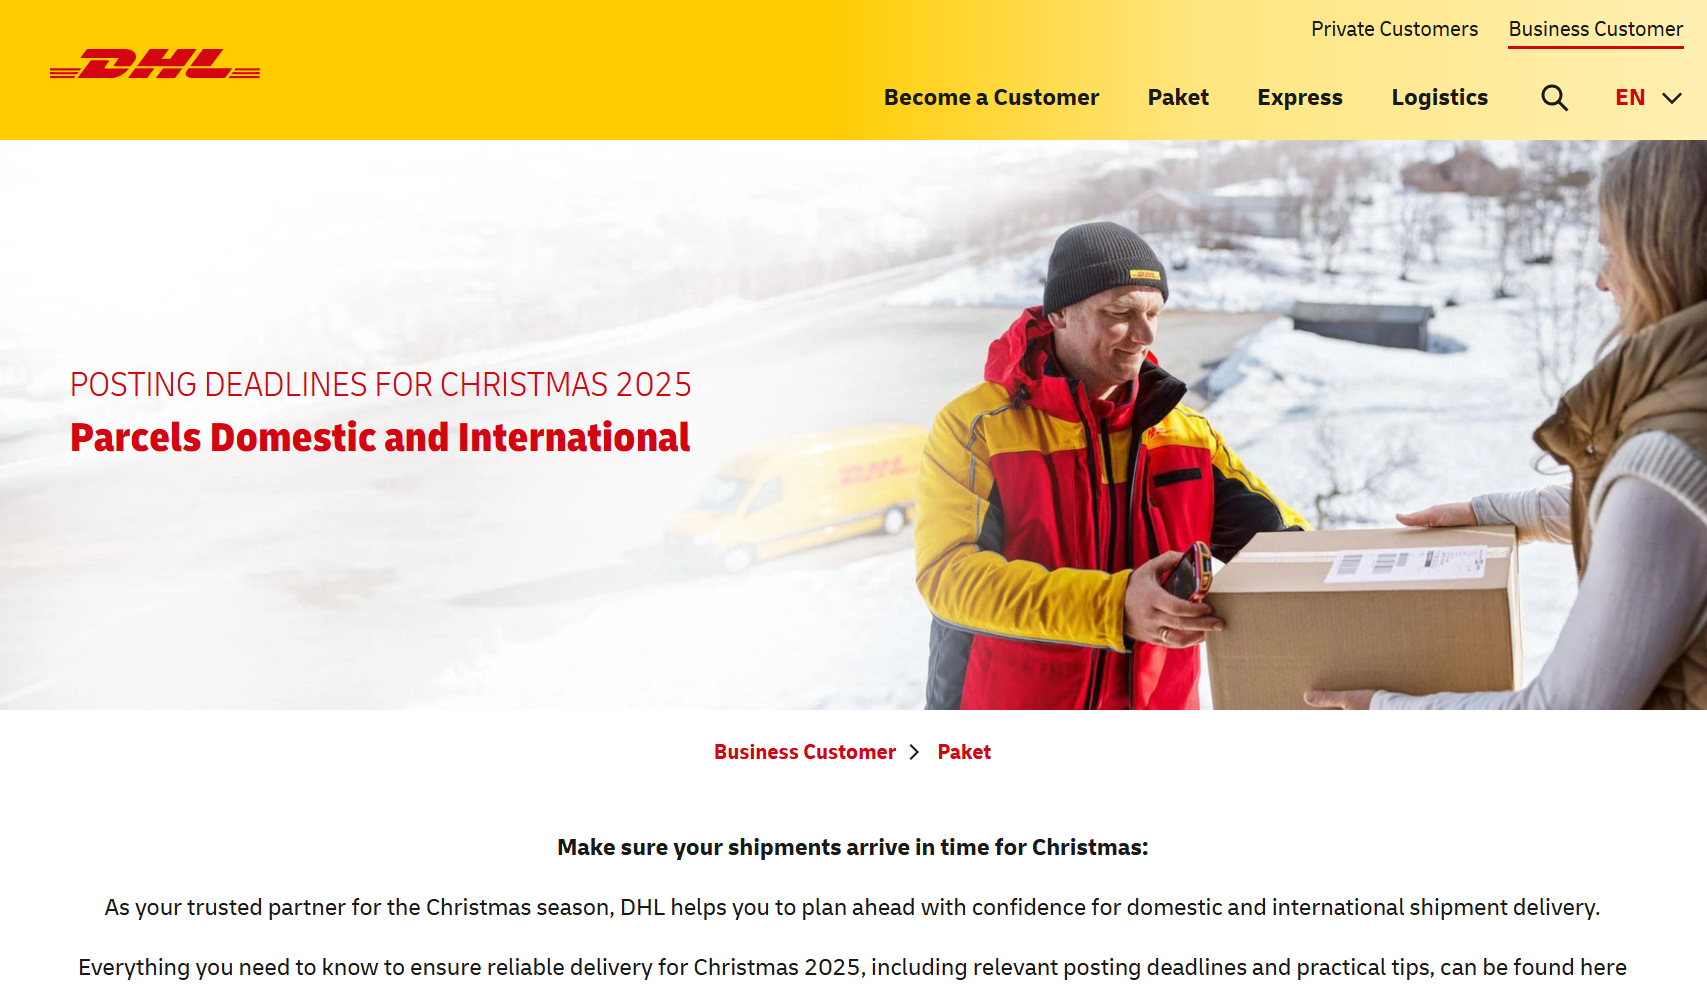
Task: Open the Express navigation menu
Action: (x=1300, y=98)
